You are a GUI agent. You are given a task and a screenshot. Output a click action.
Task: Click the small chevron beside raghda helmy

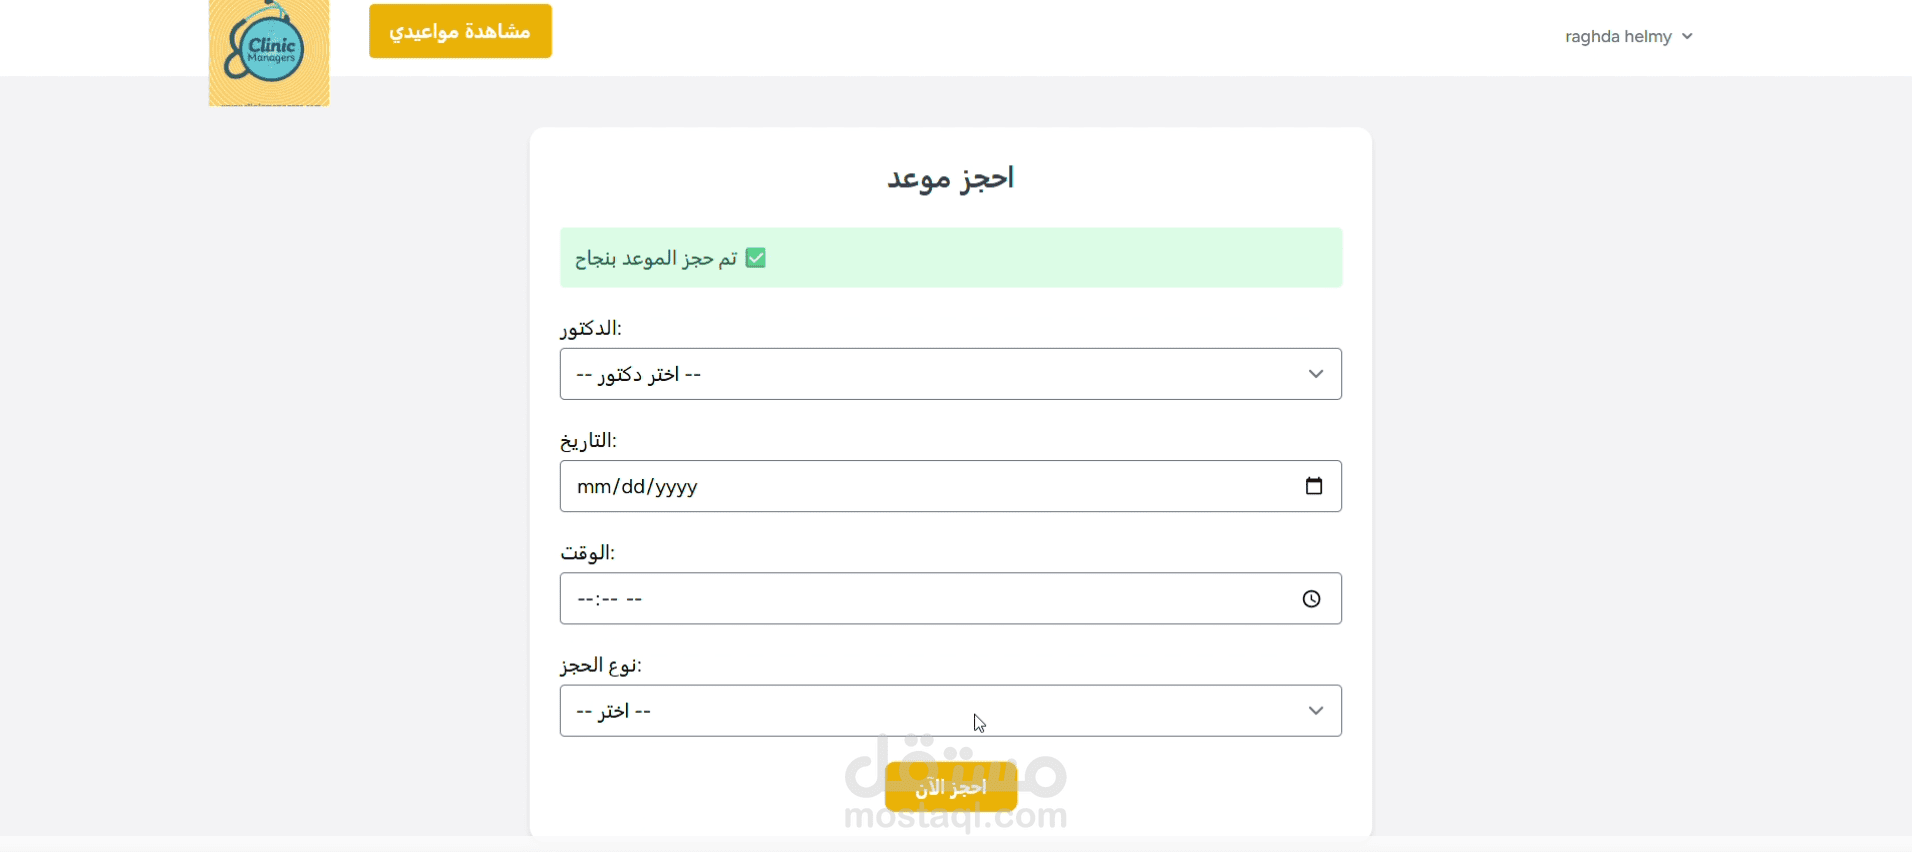coord(1687,37)
